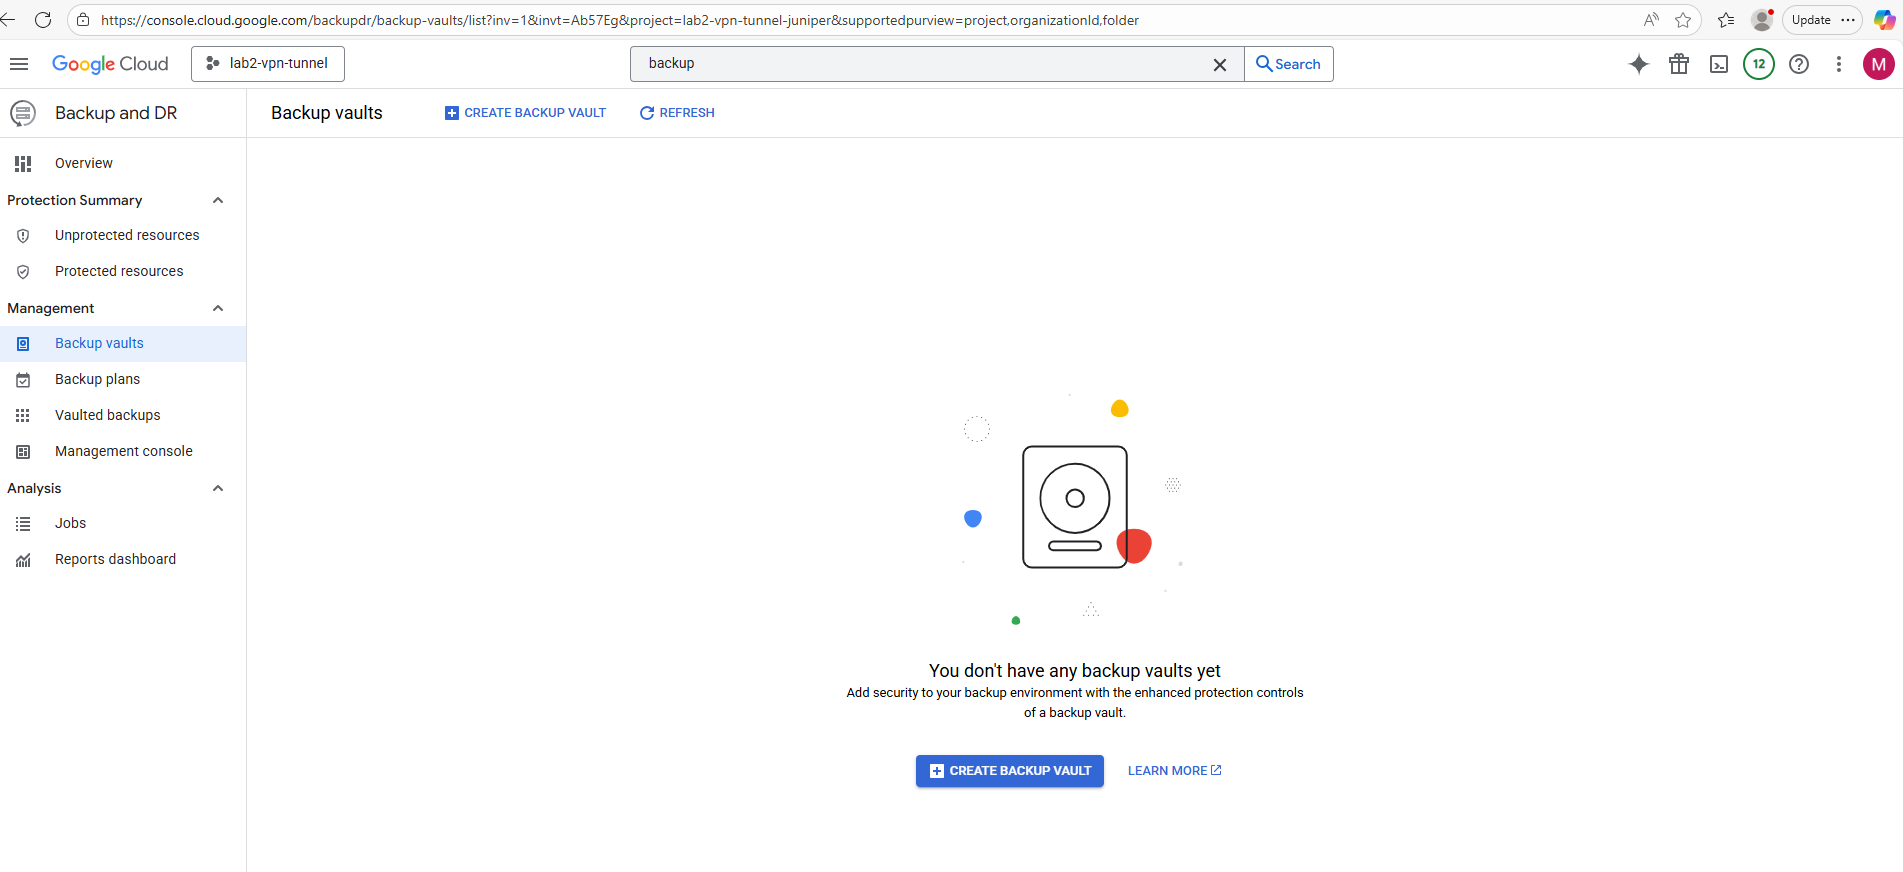The width and height of the screenshot is (1903, 872).
Task: Open the lab2-vpn-tunnel project selector
Action: [268, 64]
